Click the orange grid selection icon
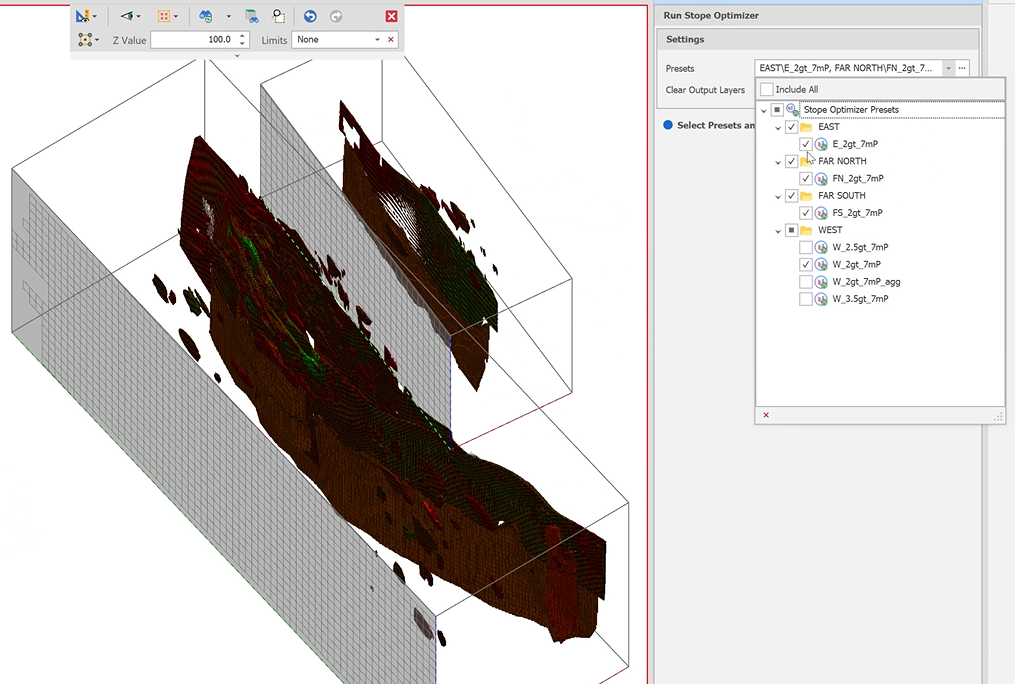Screen dimensions: 1015x684 tap(164, 16)
